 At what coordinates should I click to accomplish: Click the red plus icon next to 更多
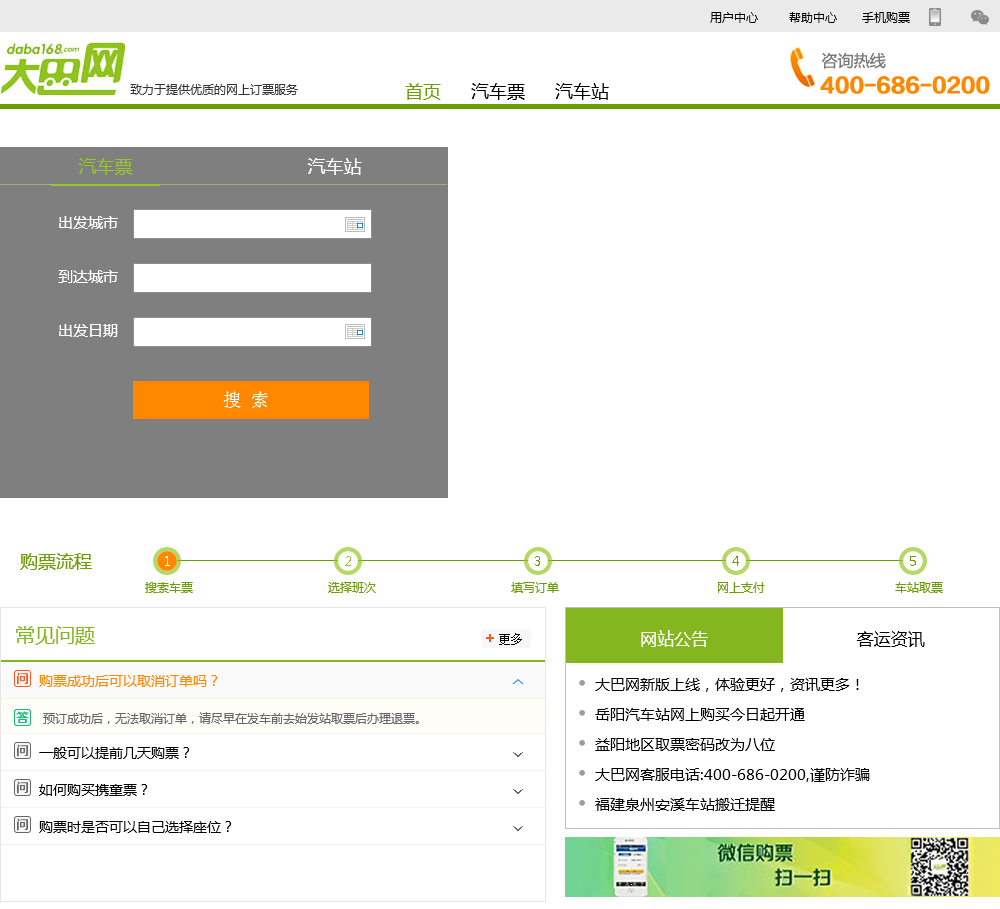tap(490, 638)
